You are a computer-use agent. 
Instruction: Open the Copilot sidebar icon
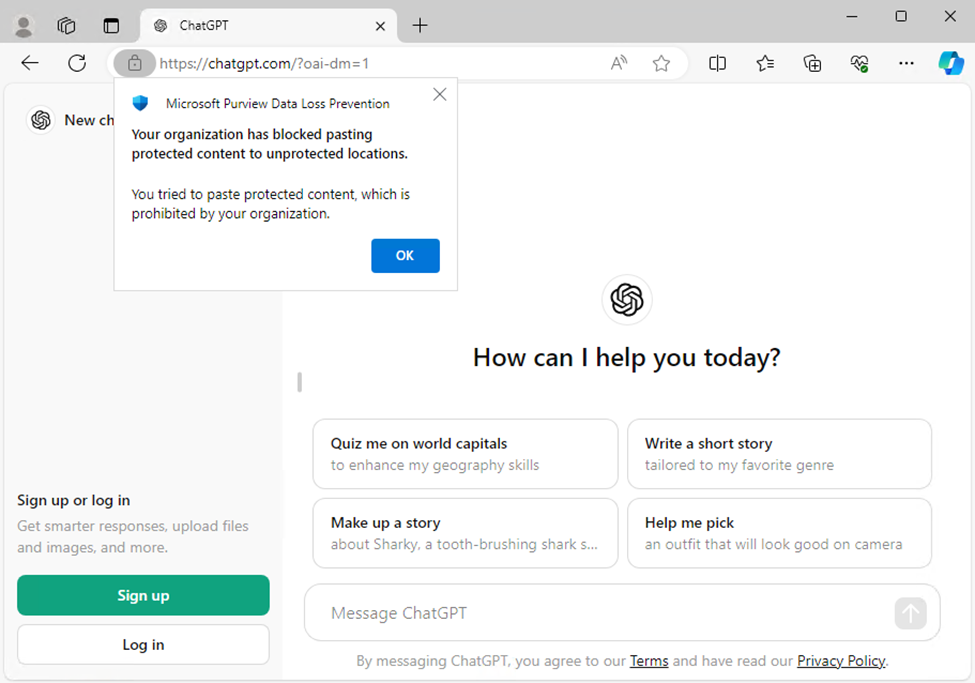pyautogui.click(x=951, y=63)
